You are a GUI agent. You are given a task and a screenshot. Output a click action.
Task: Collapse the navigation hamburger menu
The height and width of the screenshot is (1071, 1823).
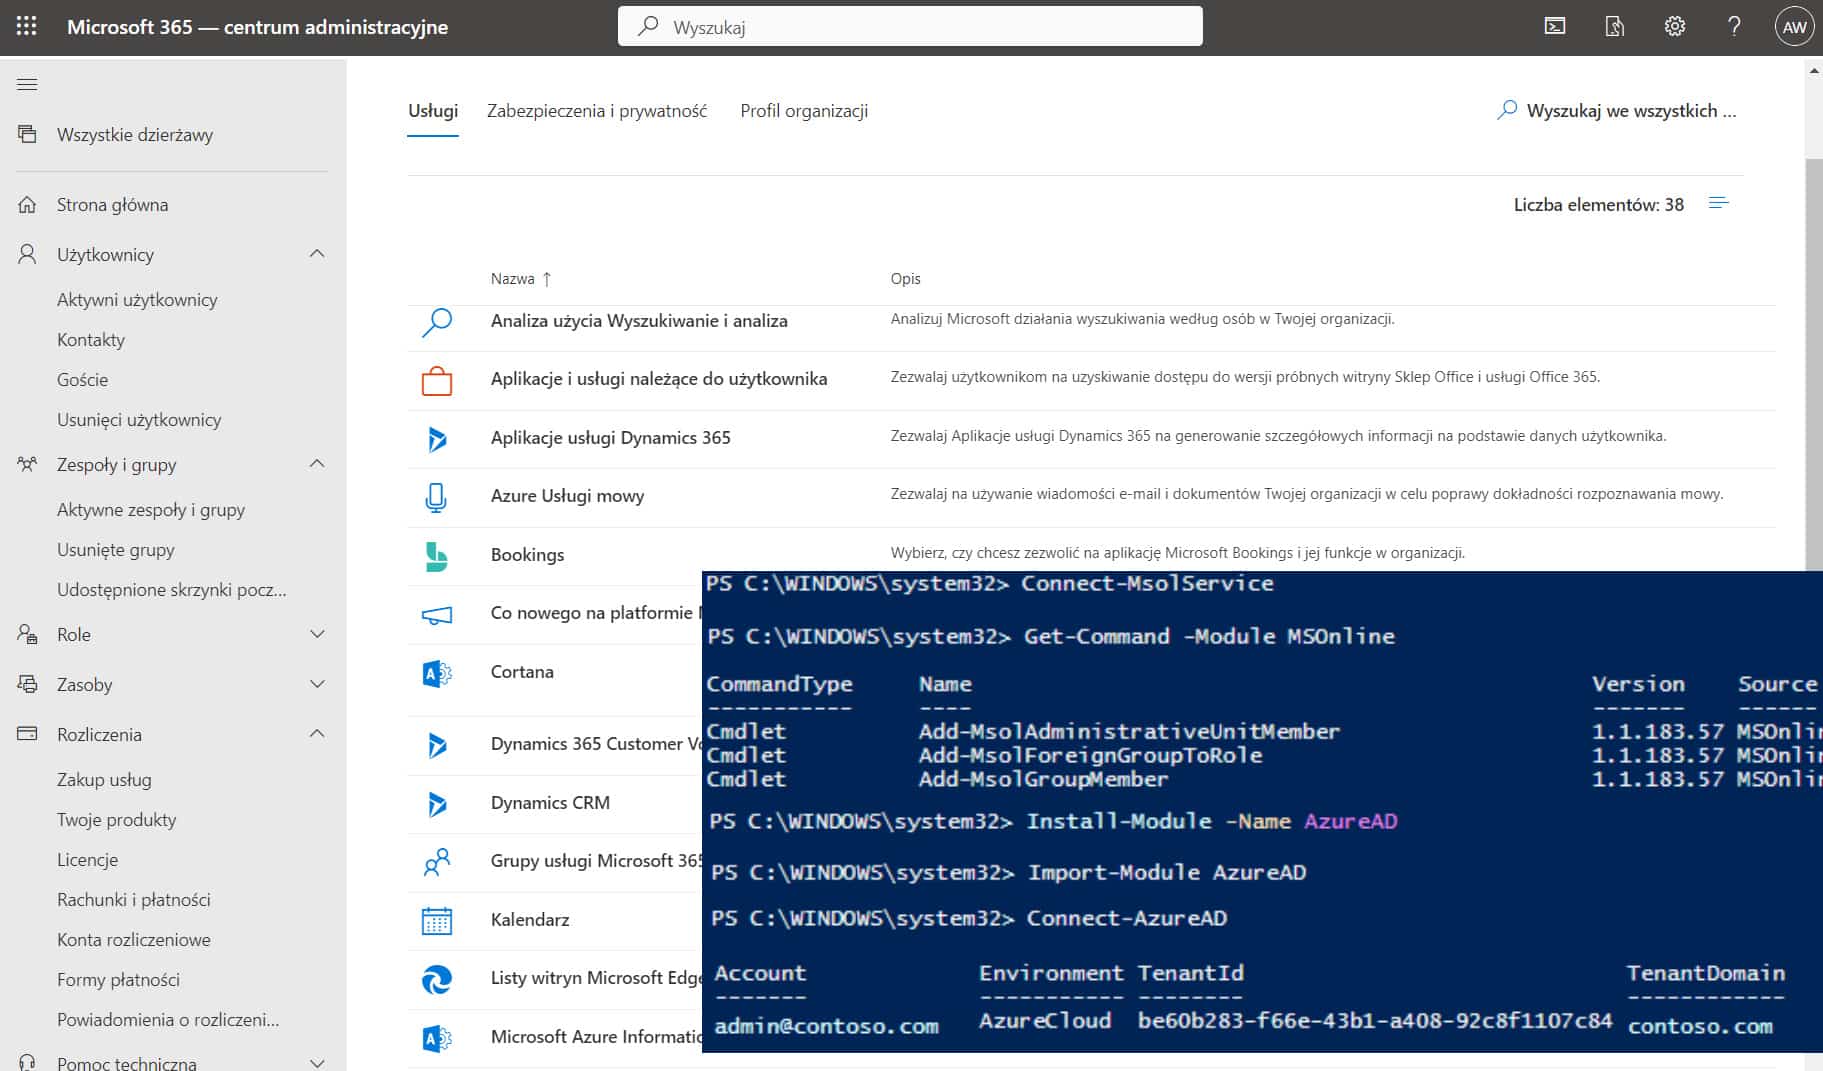point(27,84)
